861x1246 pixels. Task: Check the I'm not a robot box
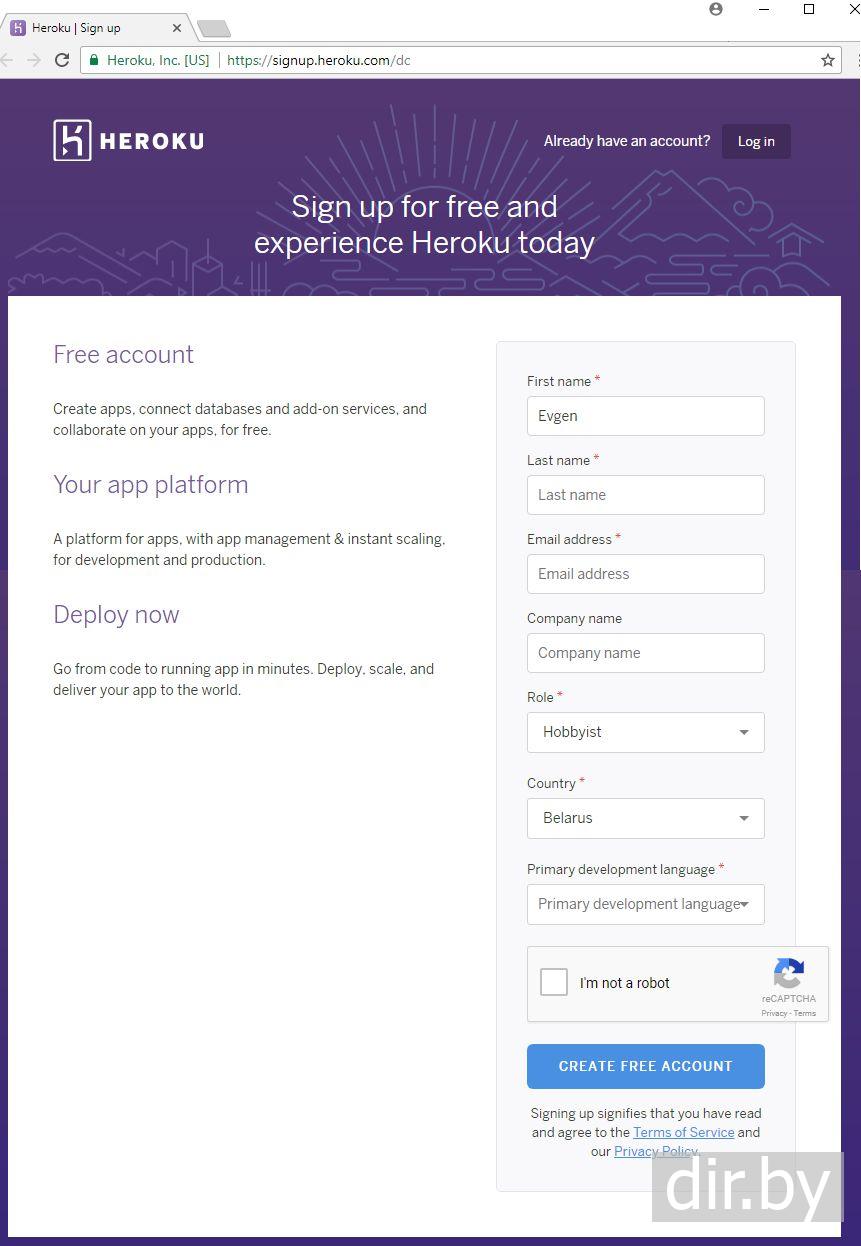tap(554, 982)
